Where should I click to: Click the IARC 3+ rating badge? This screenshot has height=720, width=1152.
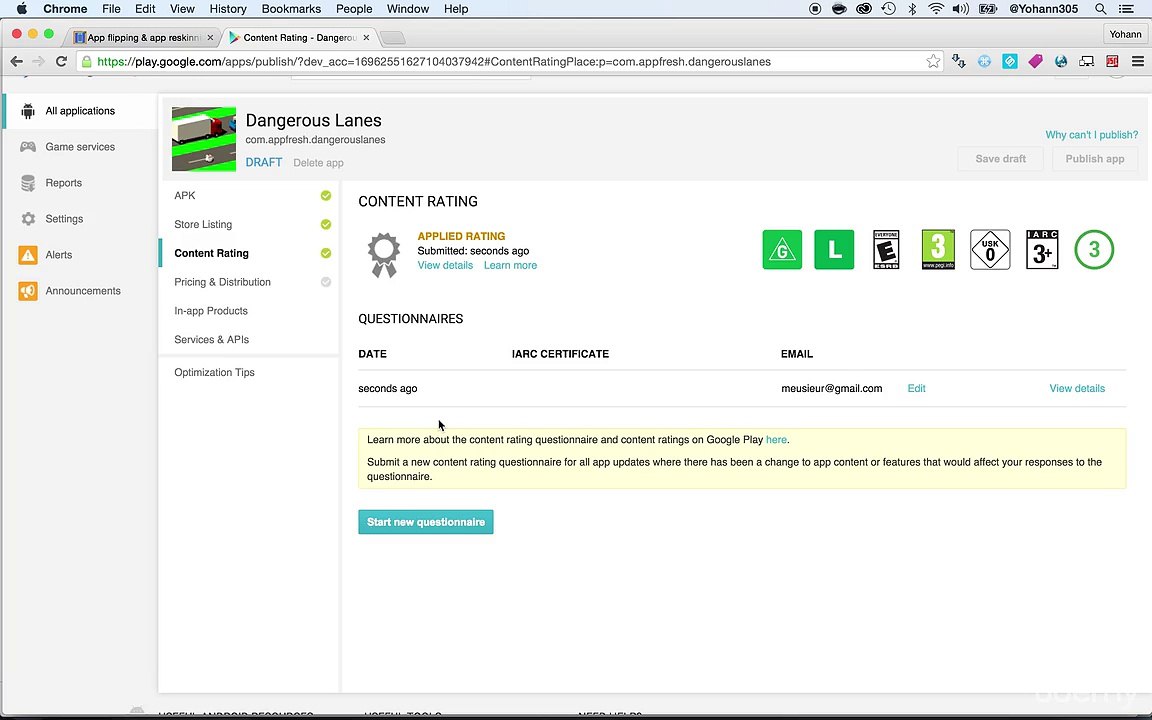[1042, 250]
